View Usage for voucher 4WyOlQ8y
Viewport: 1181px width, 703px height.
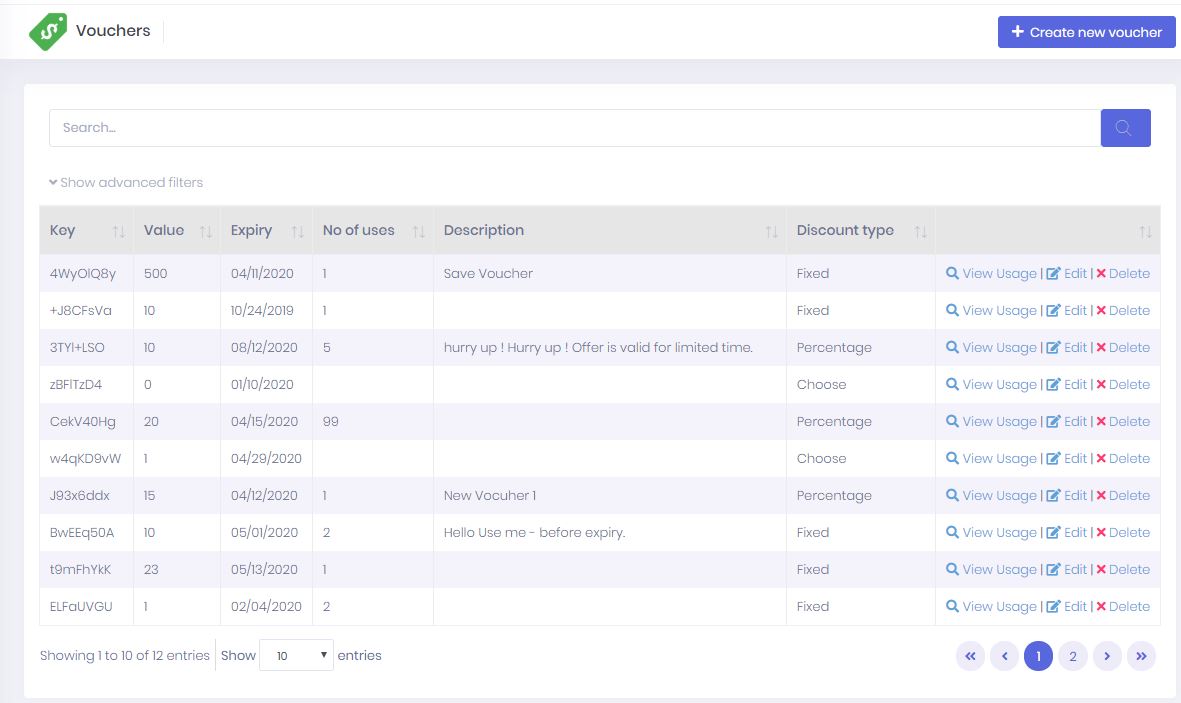[991, 274]
